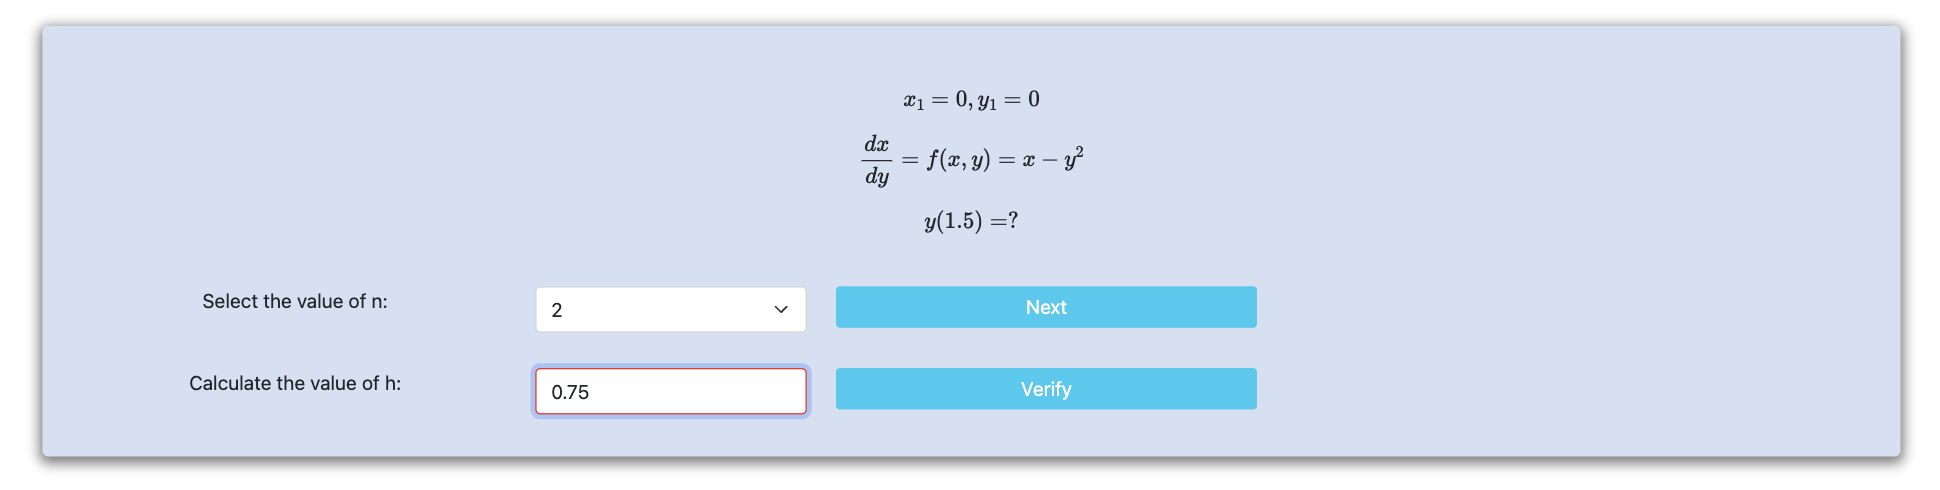This screenshot has width=1940, height=490.
Task: Click the dx/dy fraction in equation
Action: point(877,160)
